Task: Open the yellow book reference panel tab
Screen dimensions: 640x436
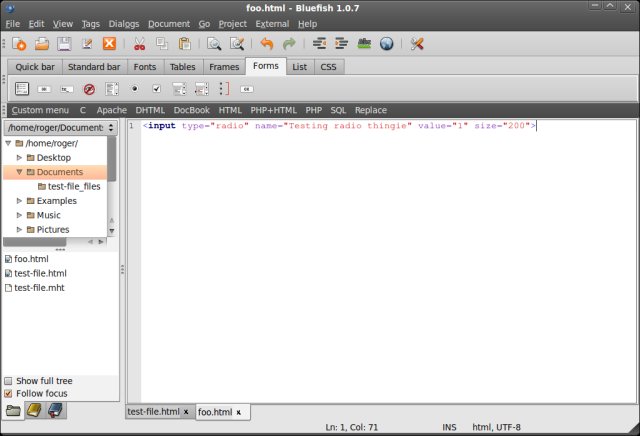Action: click(34, 411)
